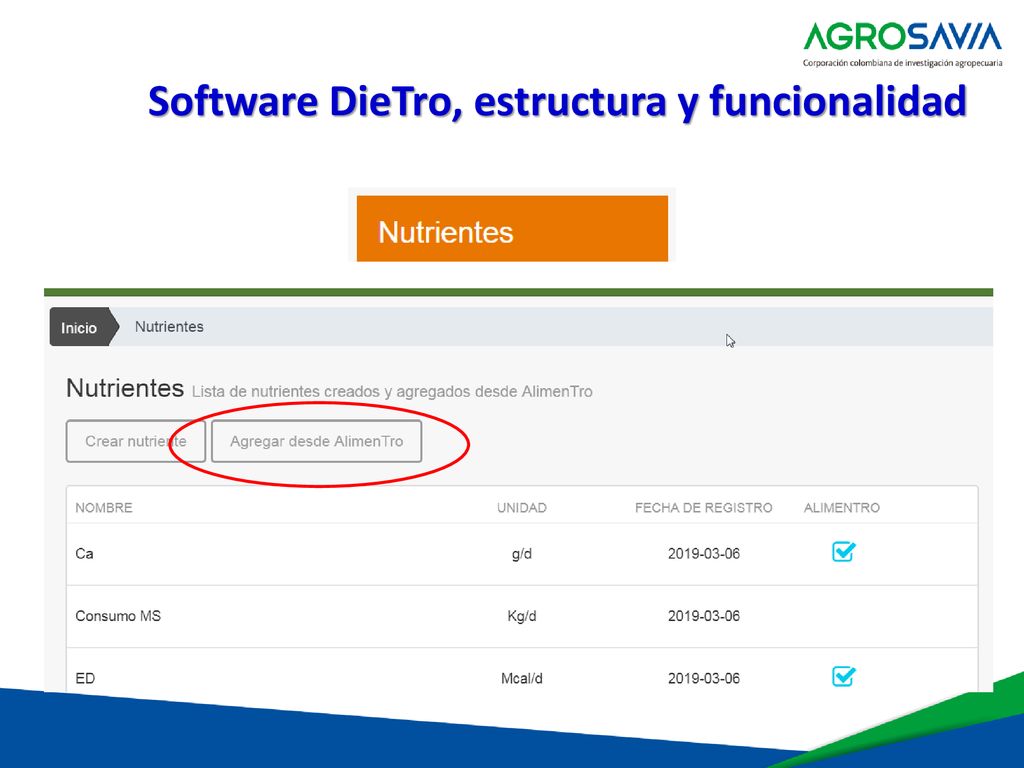The image size is (1024, 768).
Task: Click the g/d unit cell
Action: tap(522, 554)
